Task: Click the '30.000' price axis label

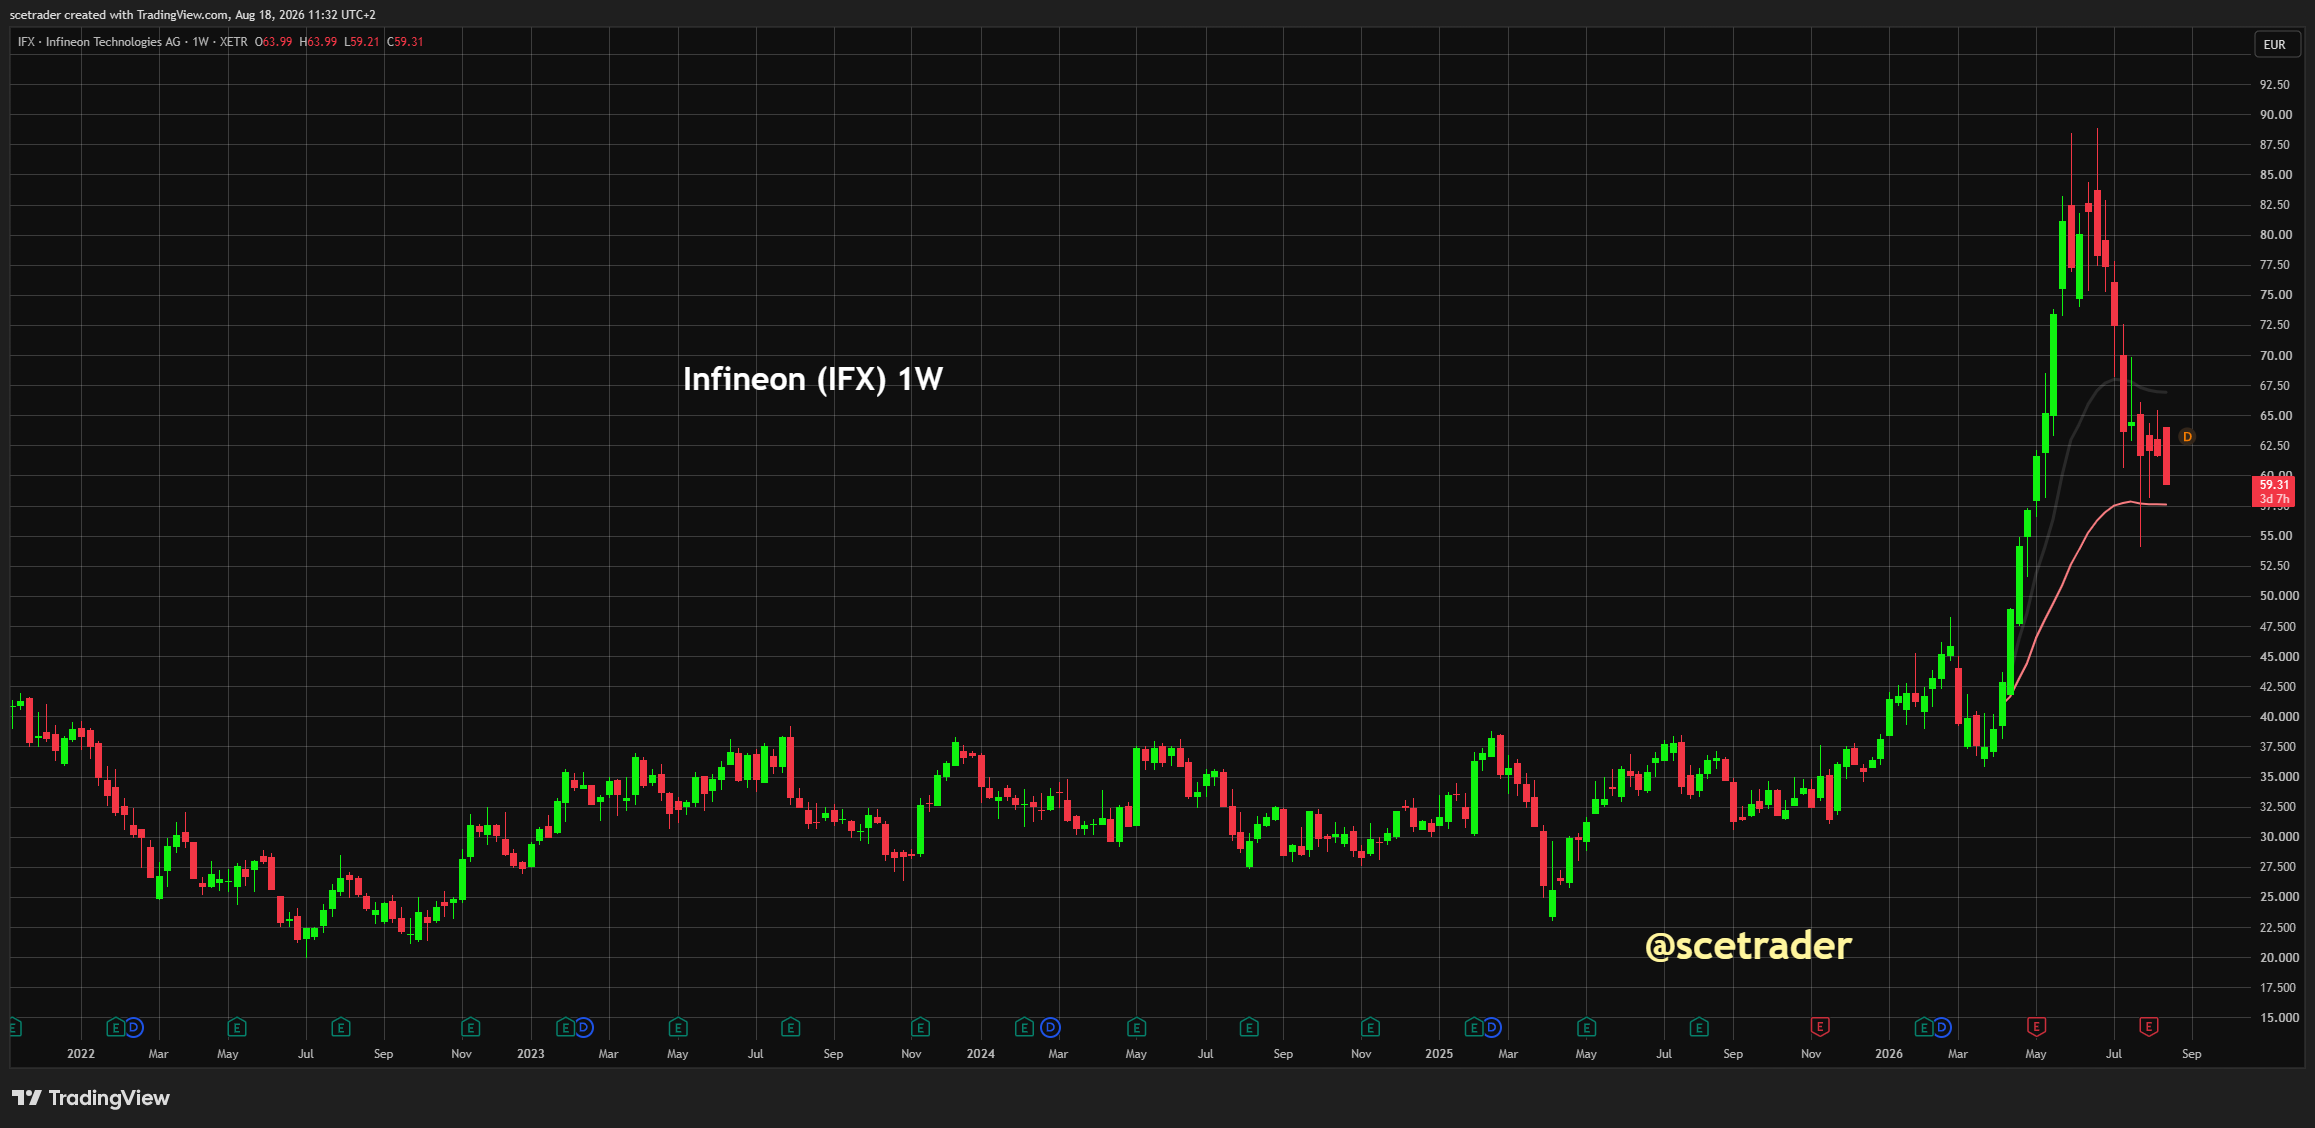Action: click(2279, 837)
